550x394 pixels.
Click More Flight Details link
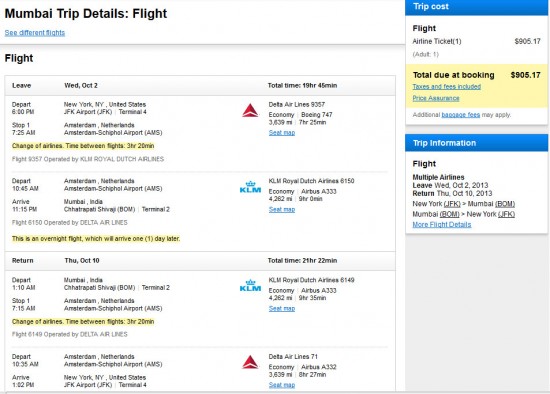(442, 225)
